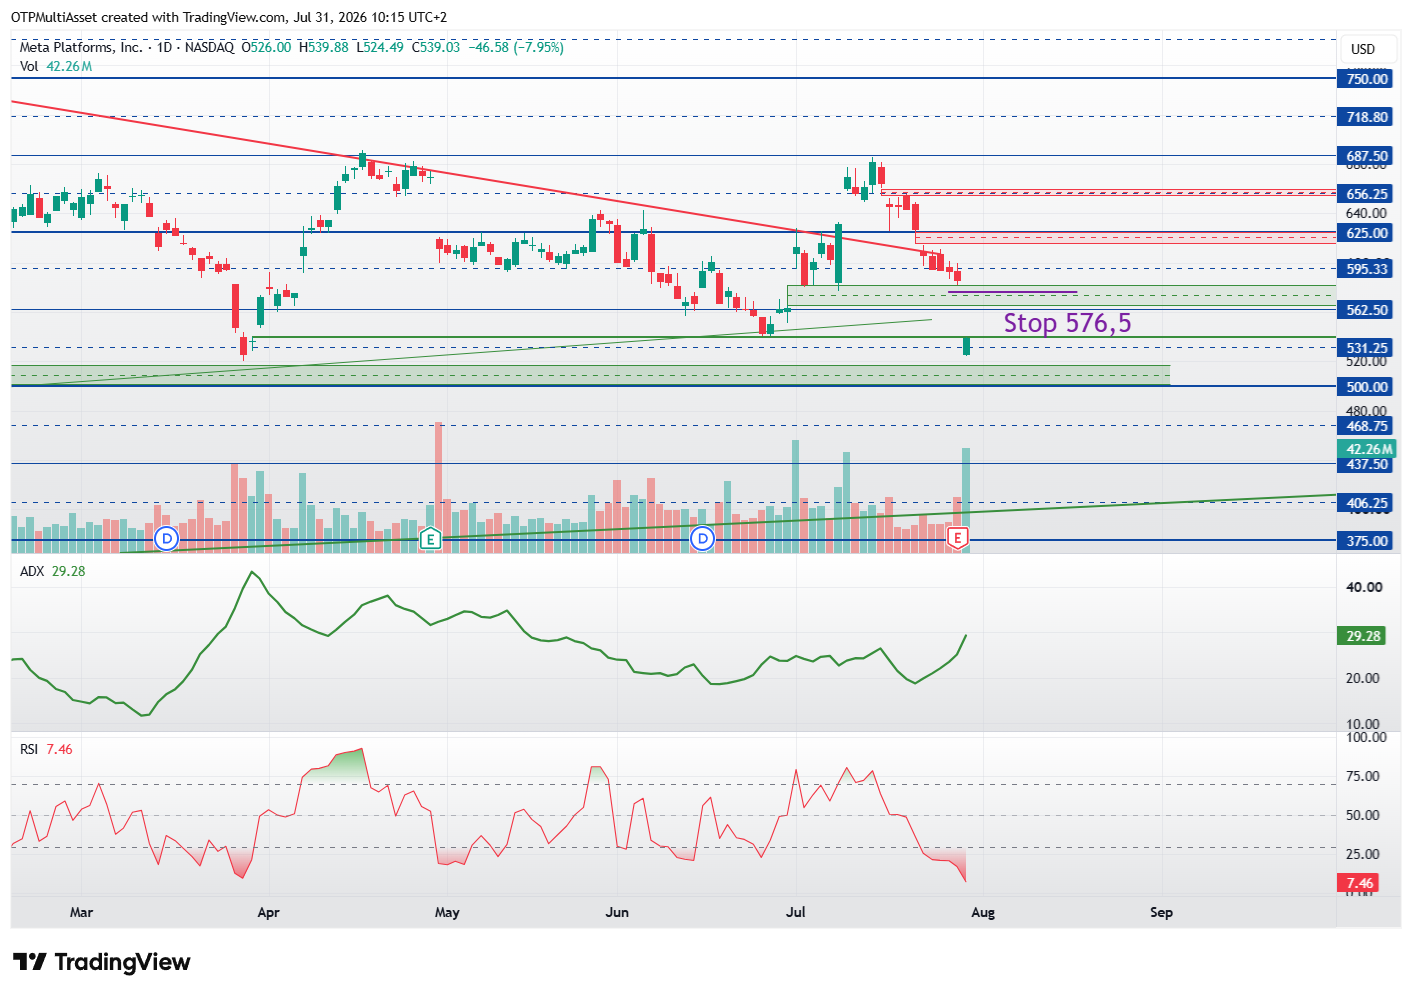Image resolution: width=1412 pixels, height=996 pixels.
Task: Click the Vol 42.26M indicator label
Action: point(56,66)
